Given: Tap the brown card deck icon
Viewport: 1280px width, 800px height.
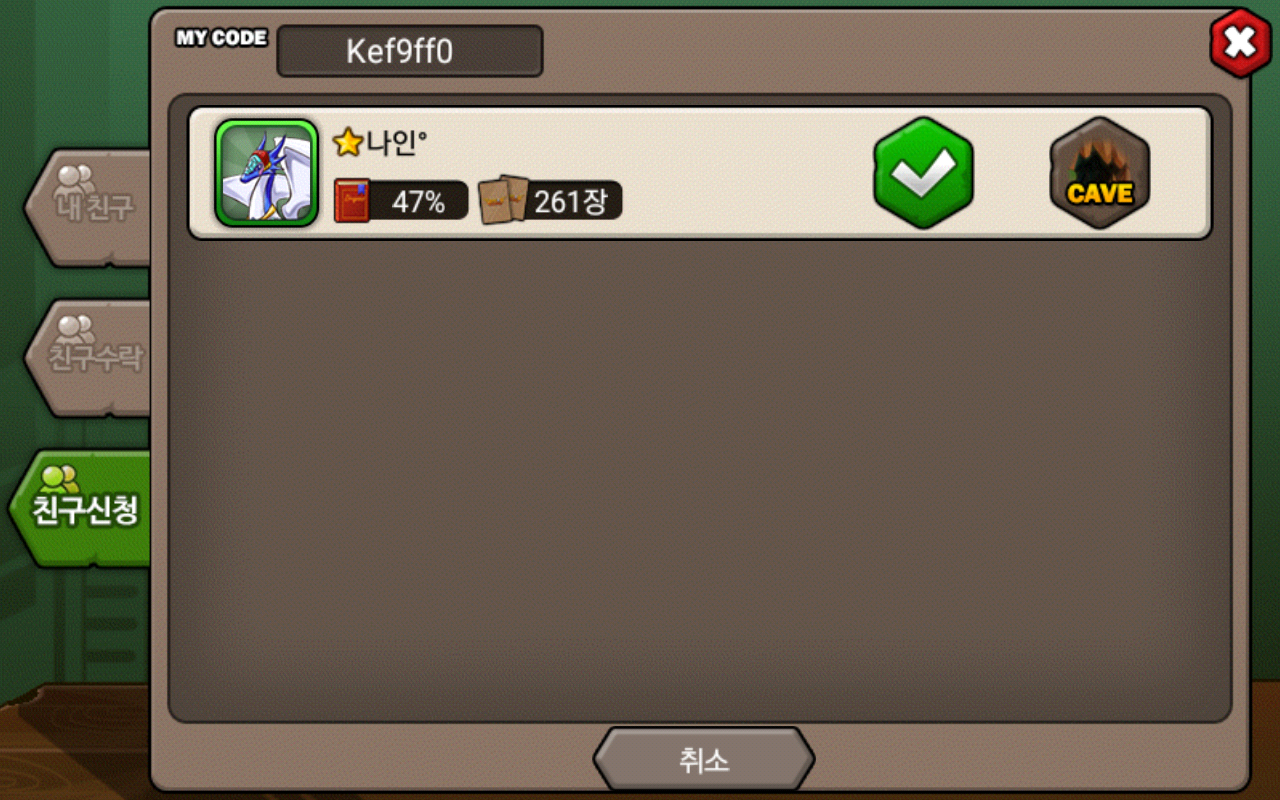Looking at the screenshot, I should coord(504,200).
